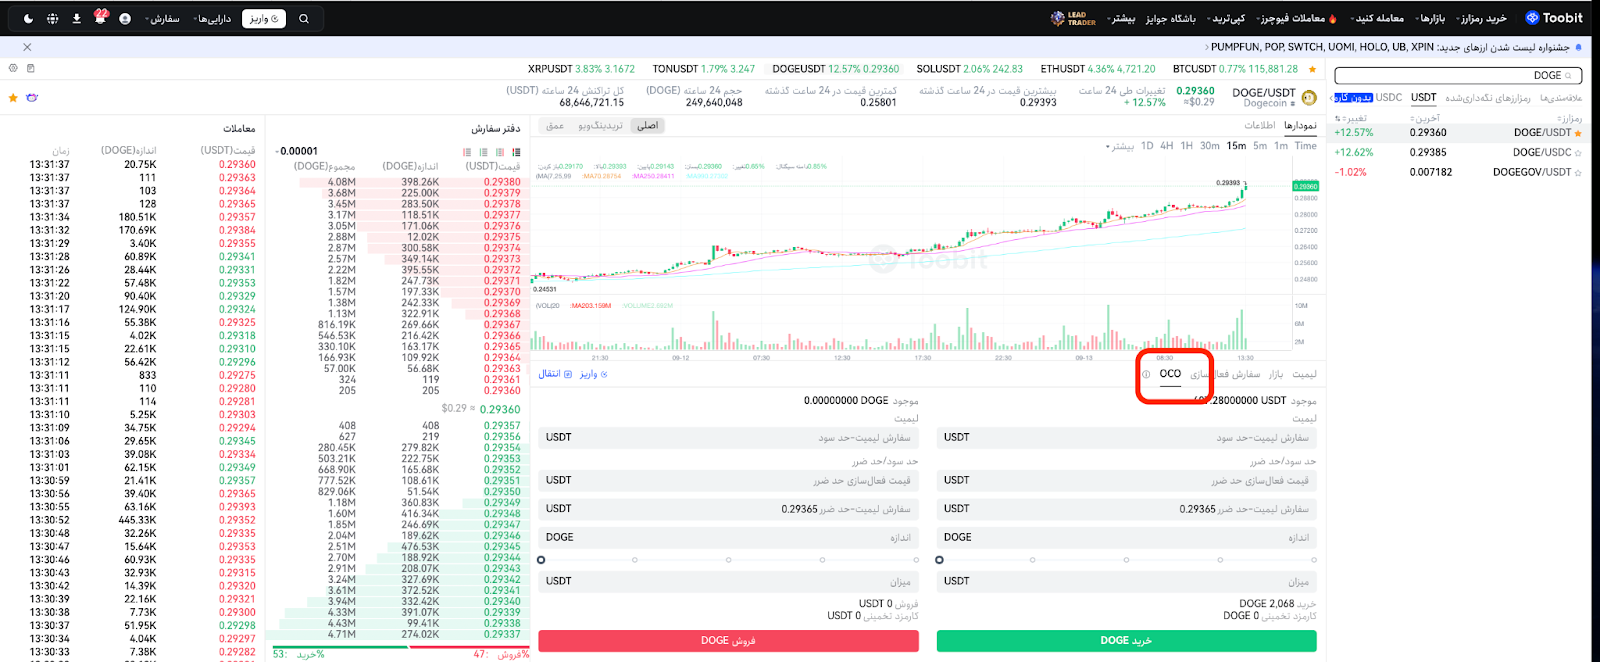Click the announcement bell icon
The image size is (1600, 662).
tap(1579, 47)
